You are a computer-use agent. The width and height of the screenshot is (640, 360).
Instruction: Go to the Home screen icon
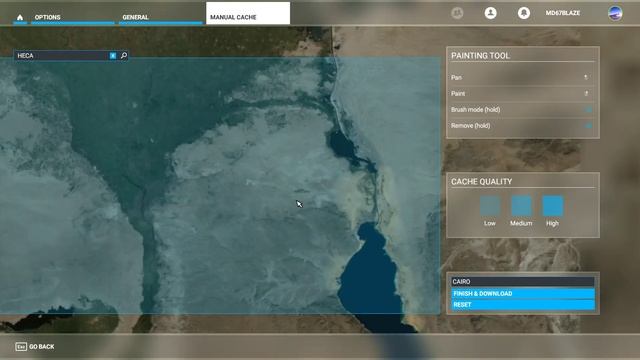20,17
